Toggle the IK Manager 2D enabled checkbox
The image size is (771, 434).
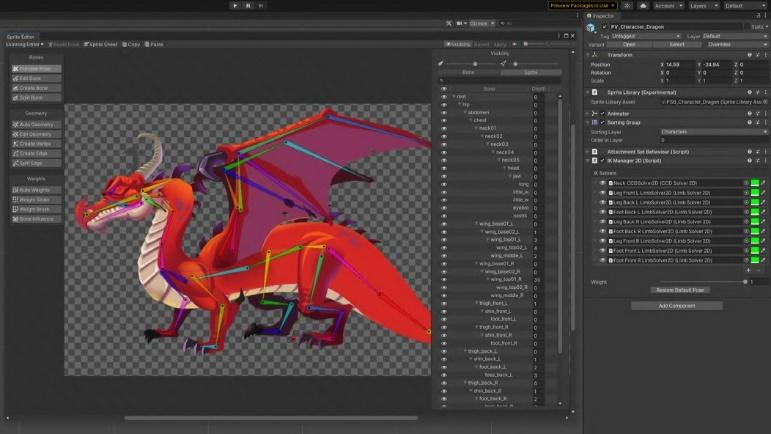pyautogui.click(x=603, y=161)
